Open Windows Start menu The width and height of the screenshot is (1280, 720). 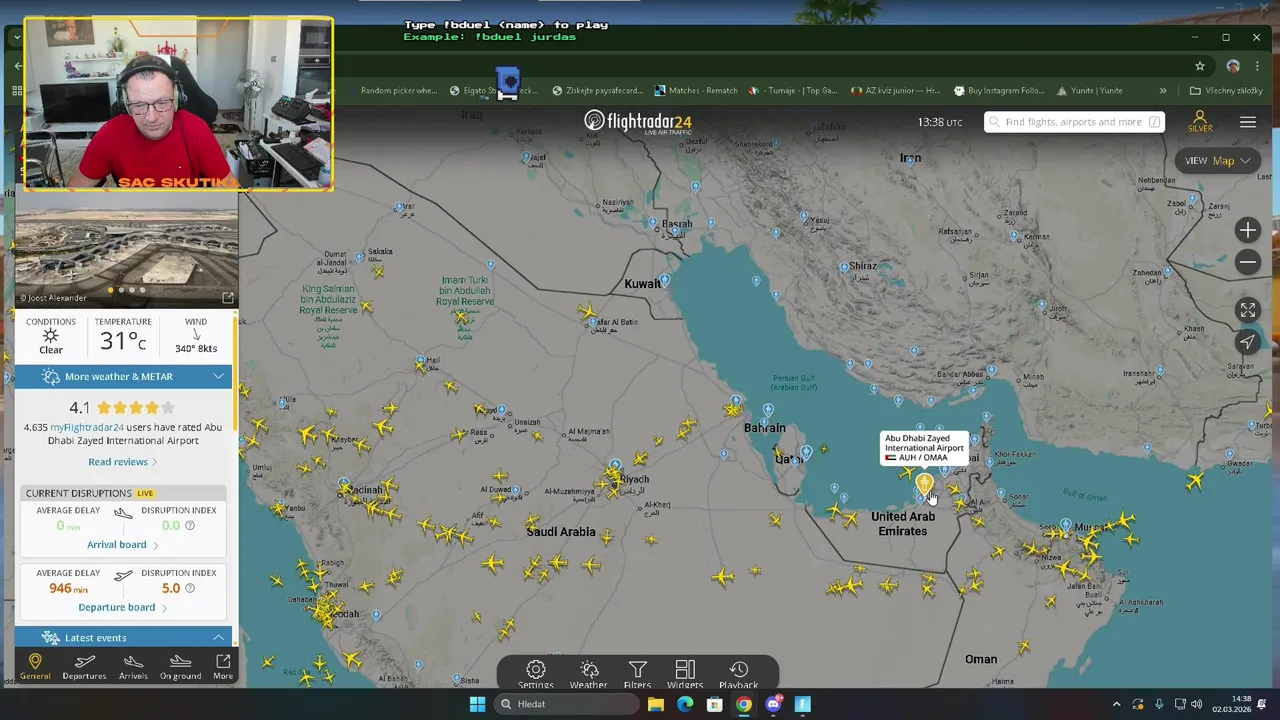click(477, 704)
